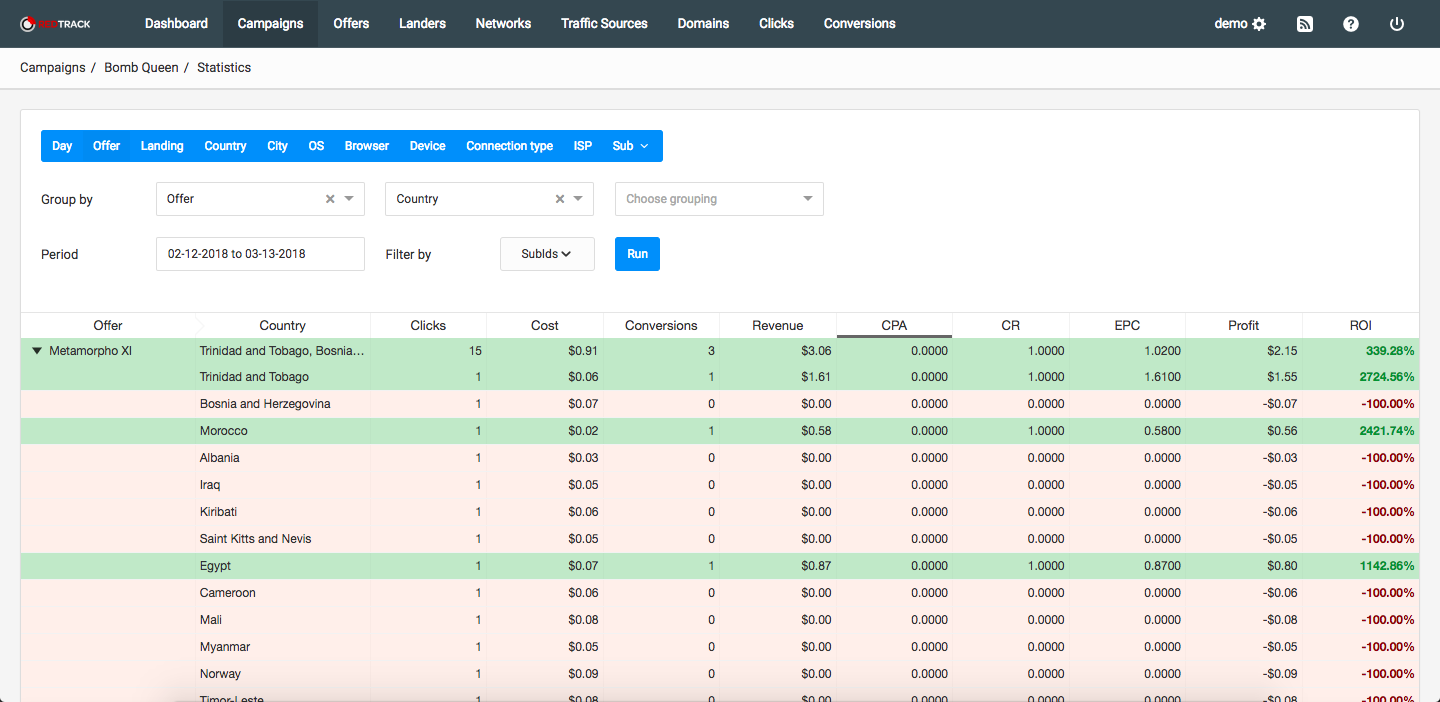Click the power logout icon
Viewport: 1440px width, 702px height.
1397,24
